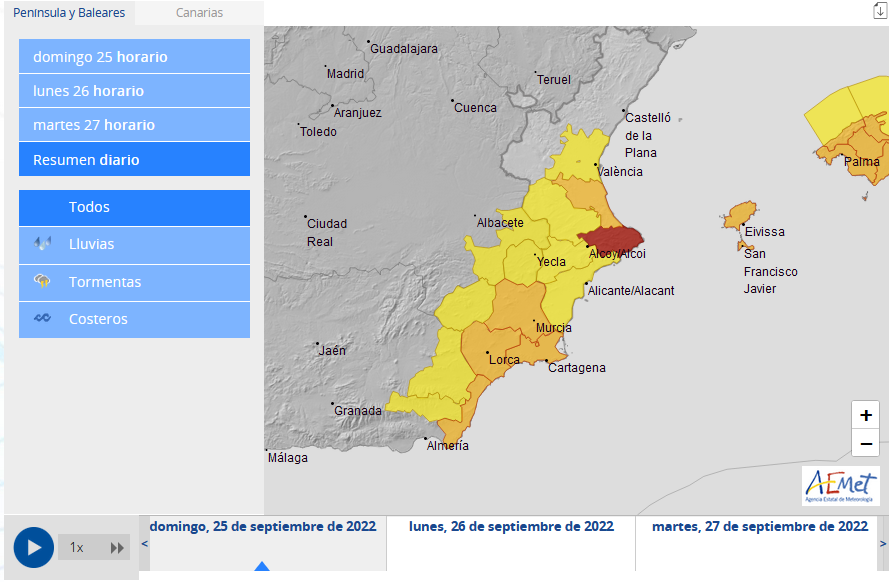Open martes 27 horario view
This screenshot has height=582, width=889.
[134, 125]
